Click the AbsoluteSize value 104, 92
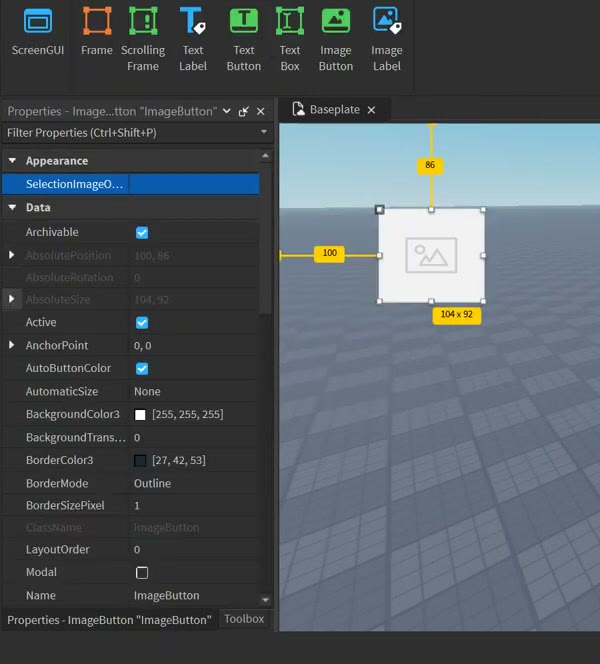The image size is (600, 664). 152,300
